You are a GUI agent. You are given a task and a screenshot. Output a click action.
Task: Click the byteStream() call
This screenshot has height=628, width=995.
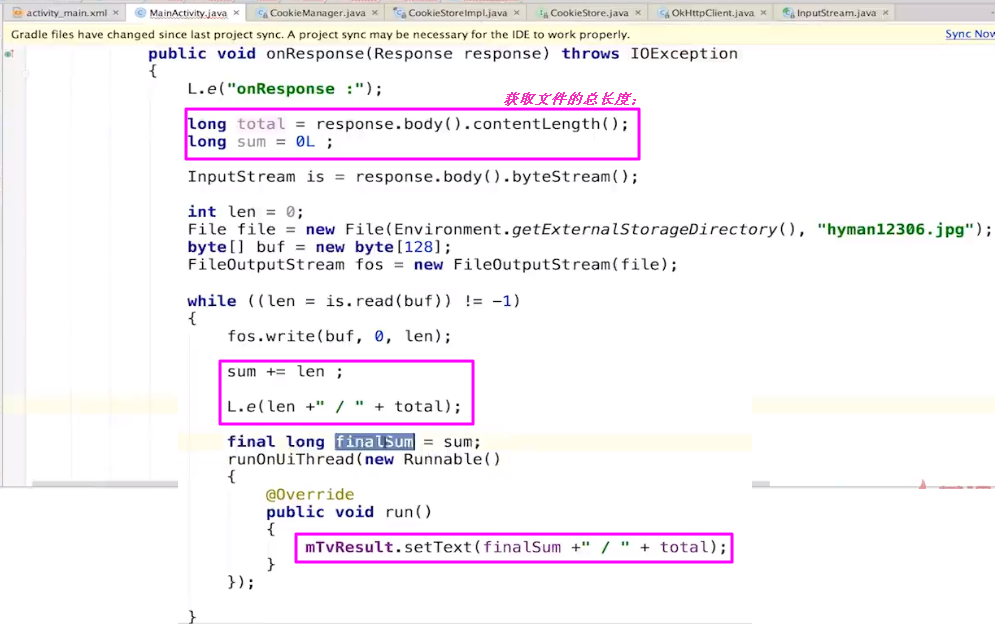click(x=570, y=176)
